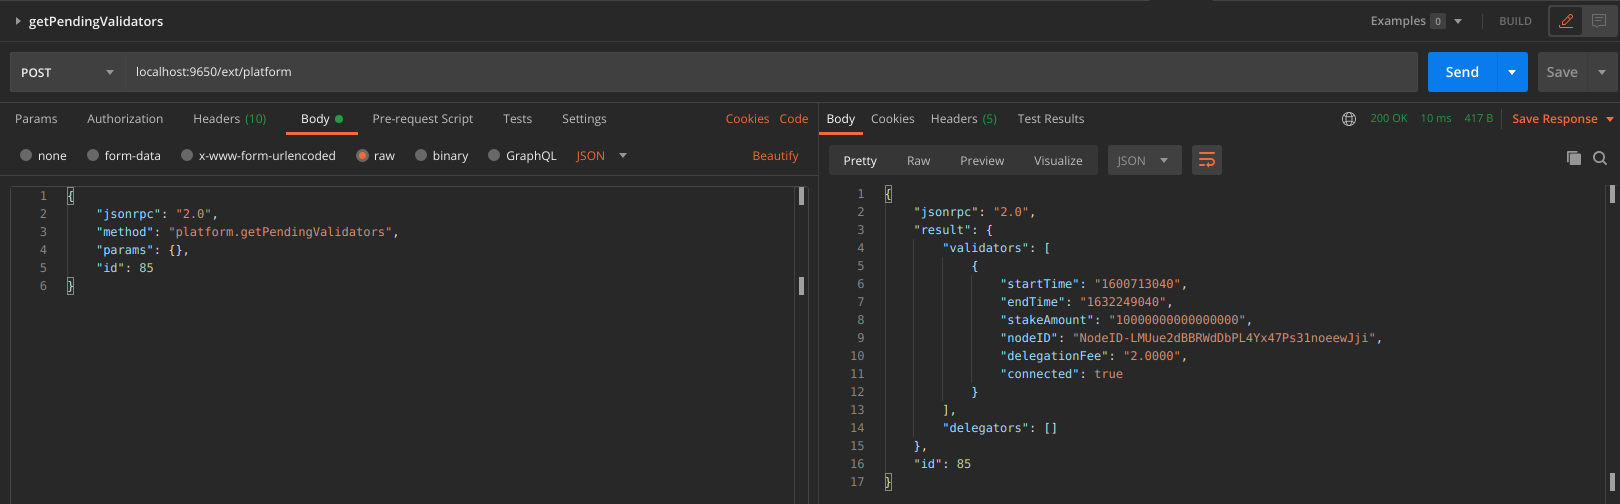1620x504 pixels.
Task: Switch to the Authorization tab
Action: click(x=125, y=119)
